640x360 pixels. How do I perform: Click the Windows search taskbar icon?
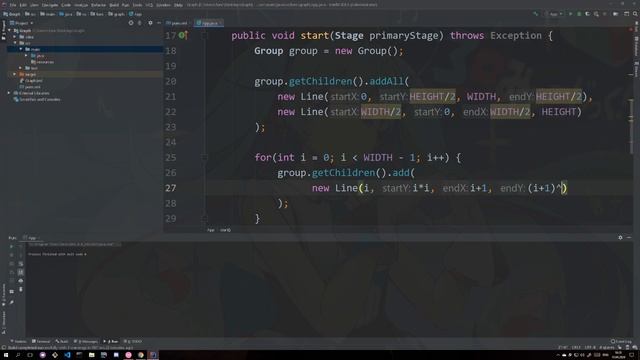pyautogui.click(x=18, y=355)
